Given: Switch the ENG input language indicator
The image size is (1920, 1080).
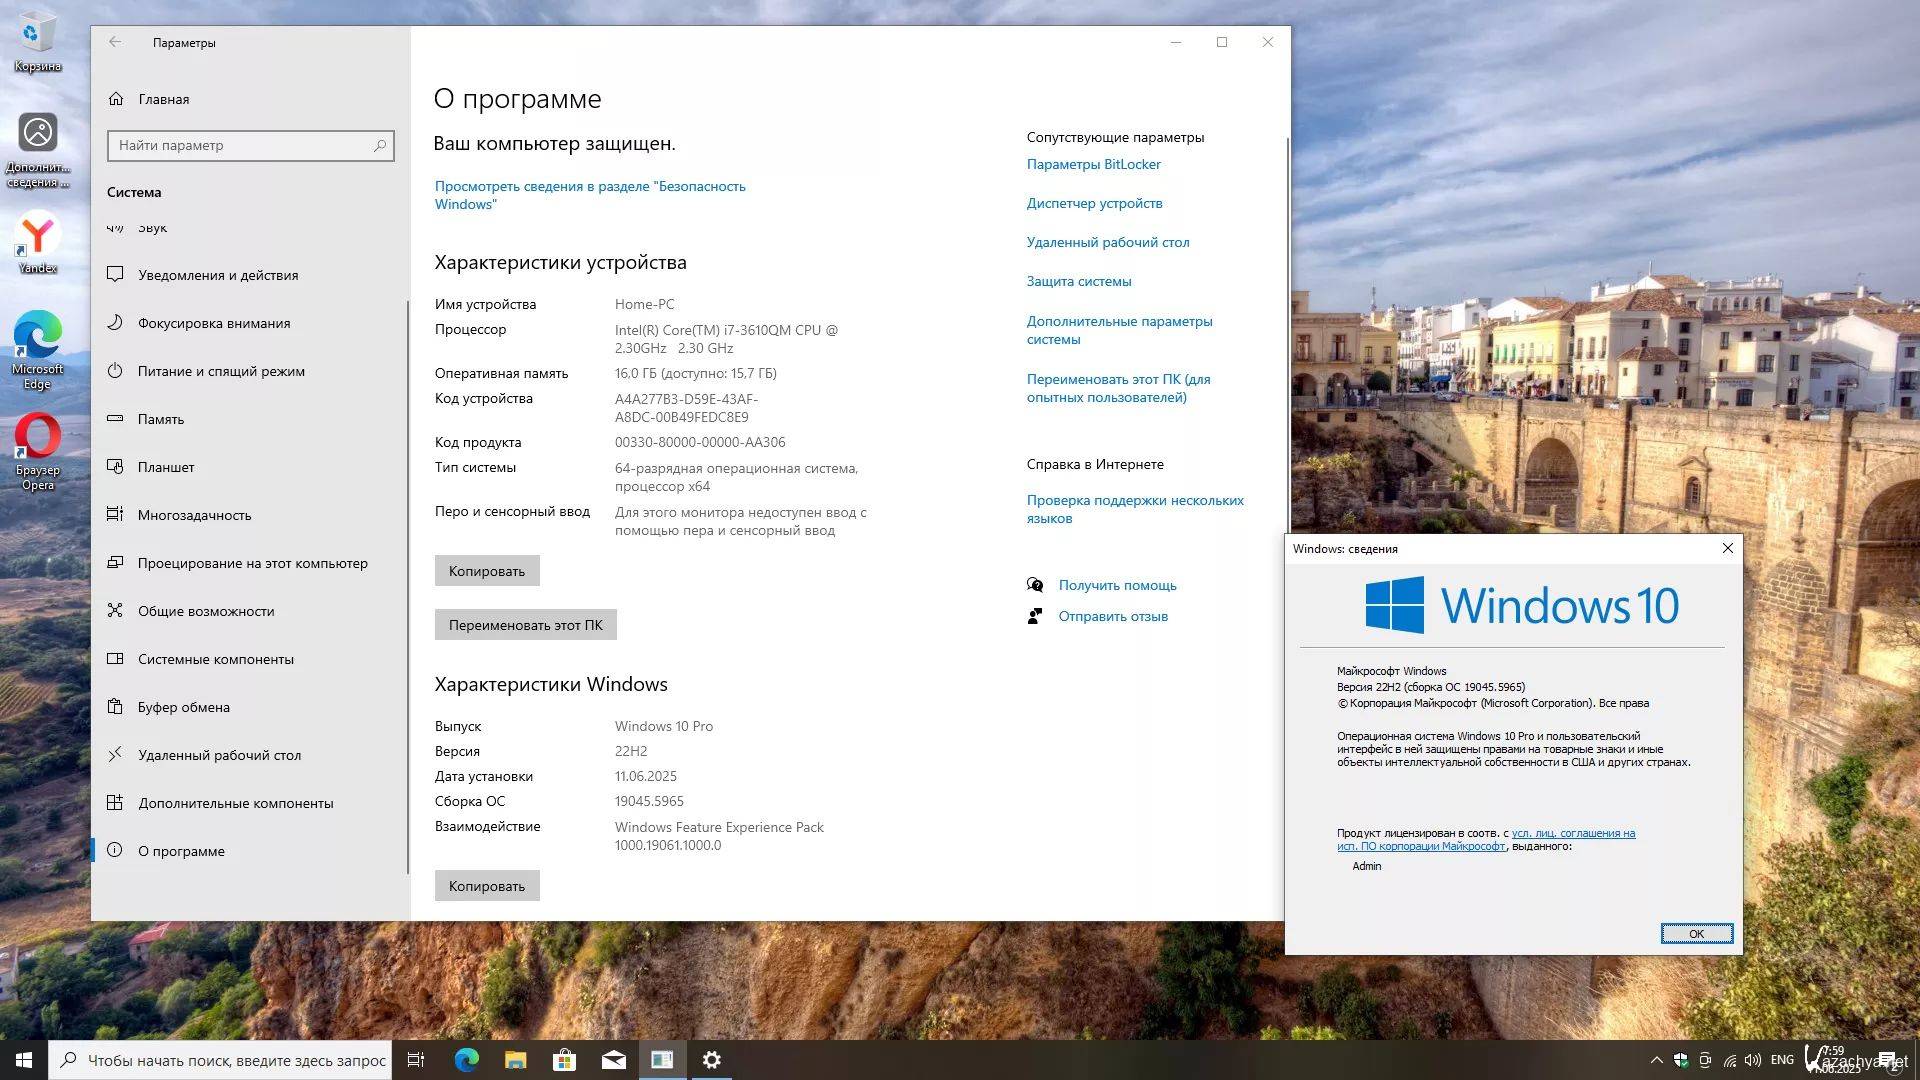Looking at the screenshot, I should (1782, 1060).
